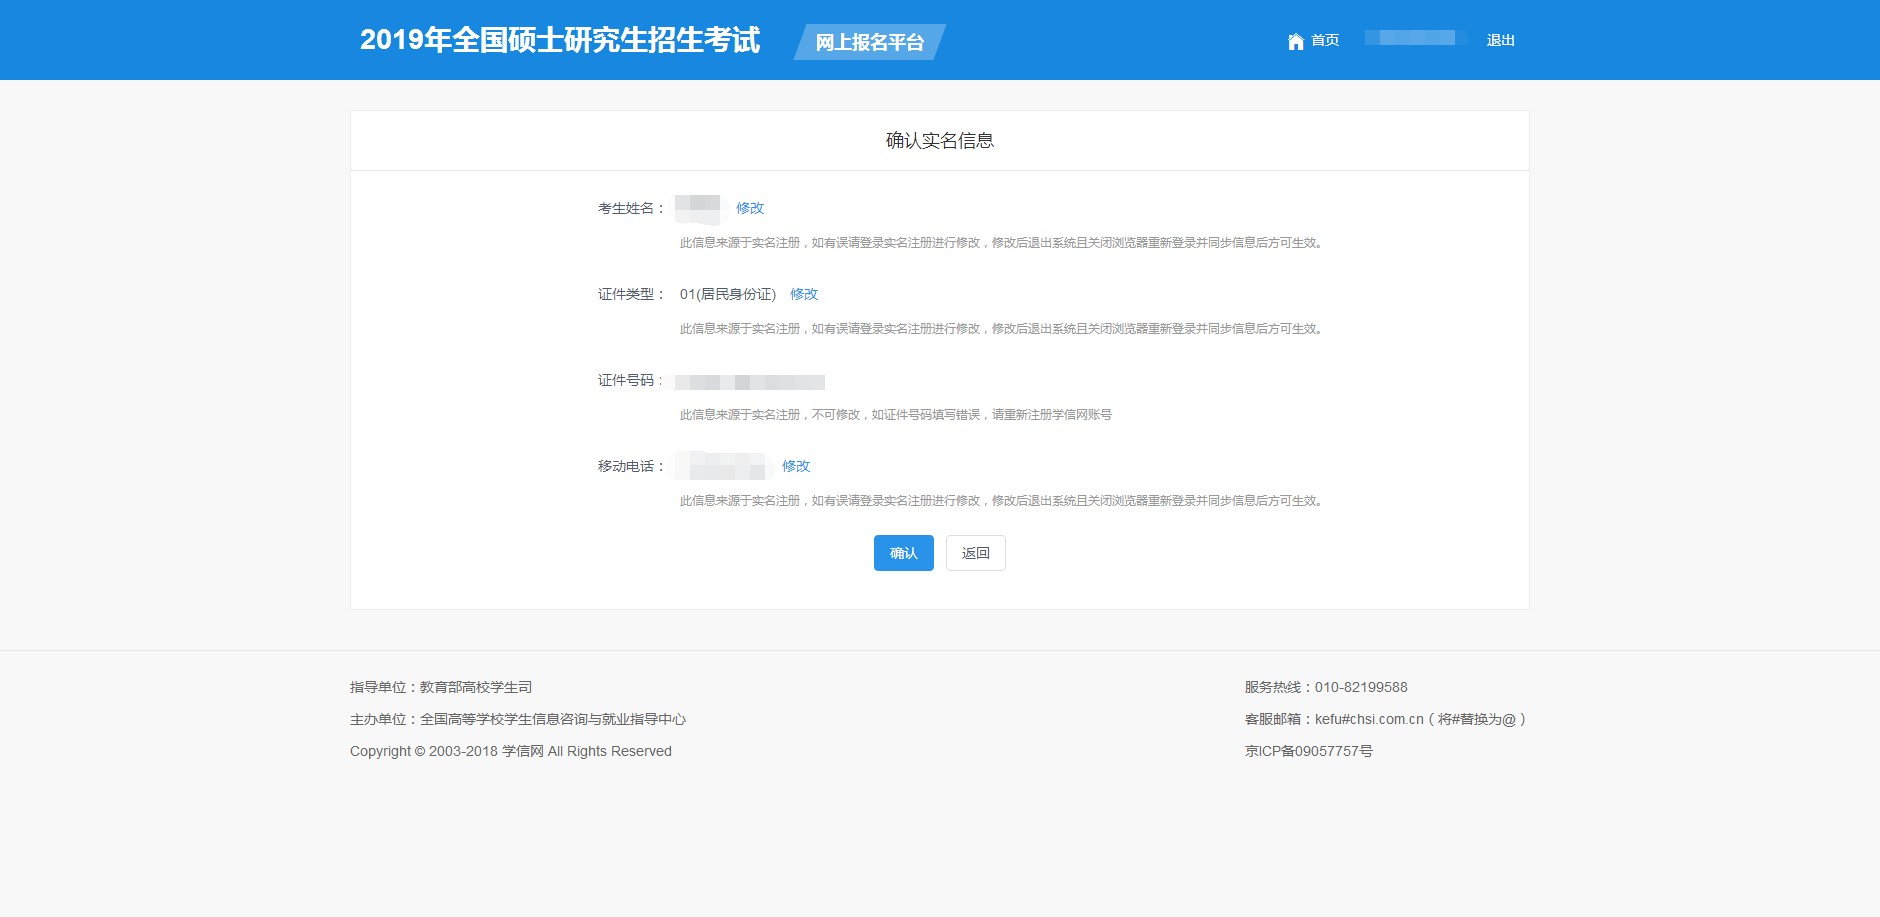Click the blurred username in the header

pos(1411,38)
